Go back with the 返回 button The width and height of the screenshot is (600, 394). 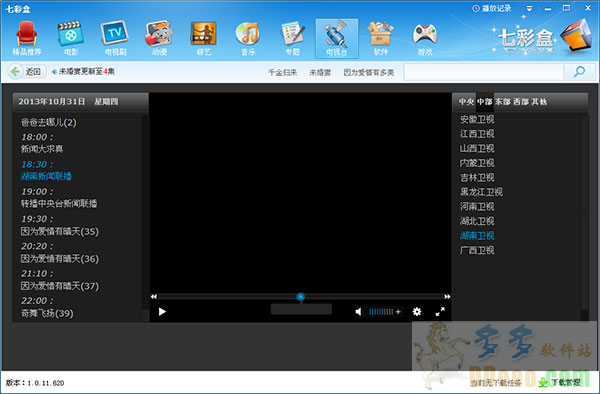[26, 72]
